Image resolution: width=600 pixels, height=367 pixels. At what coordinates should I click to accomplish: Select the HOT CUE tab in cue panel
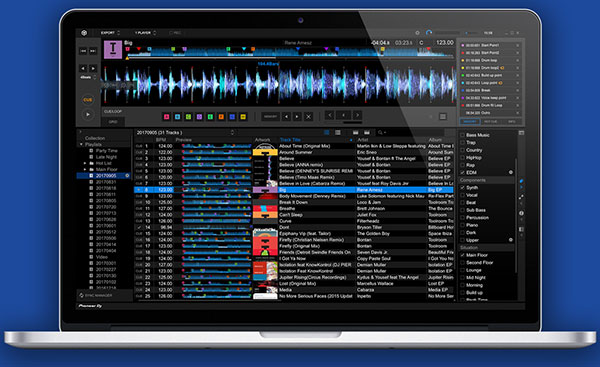[491, 121]
